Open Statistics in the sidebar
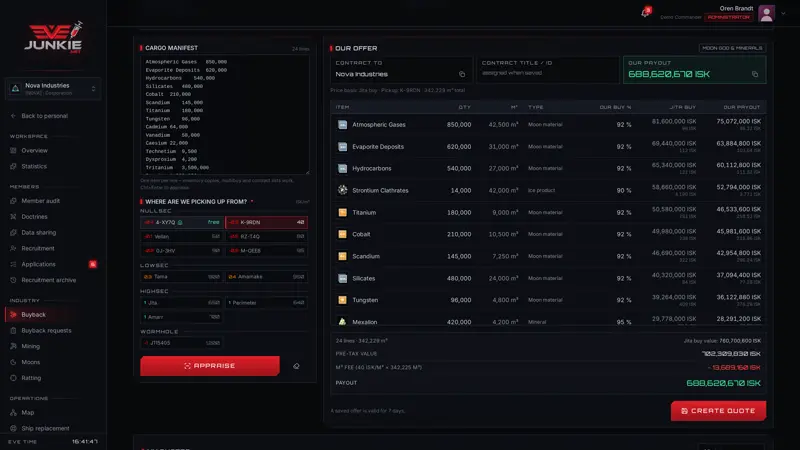The height and width of the screenshot is (450, 800). (x=34, y=166)
